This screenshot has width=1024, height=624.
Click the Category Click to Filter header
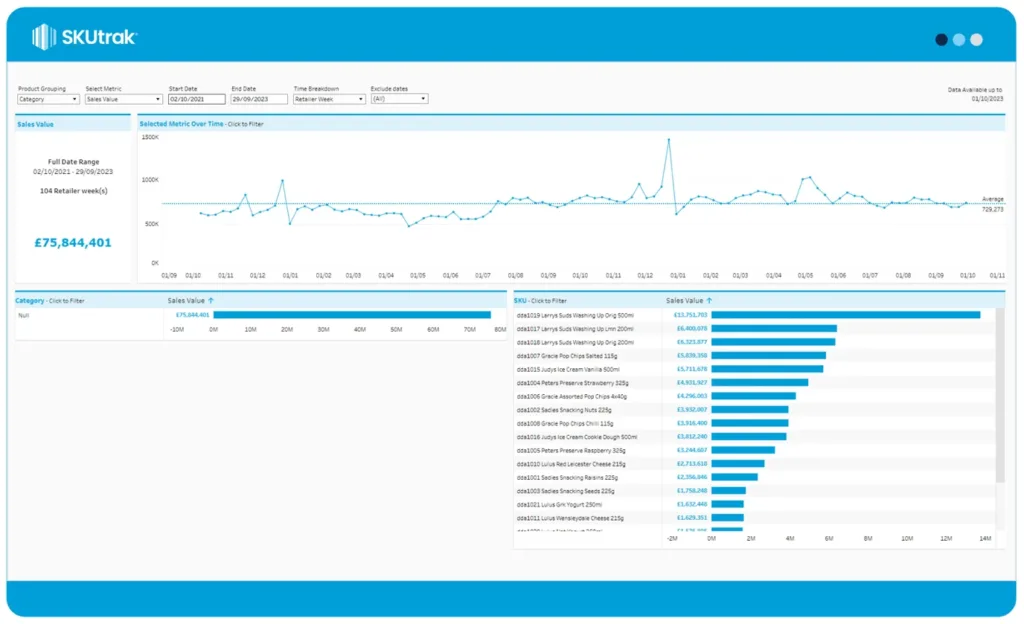(x=50, y=301)
